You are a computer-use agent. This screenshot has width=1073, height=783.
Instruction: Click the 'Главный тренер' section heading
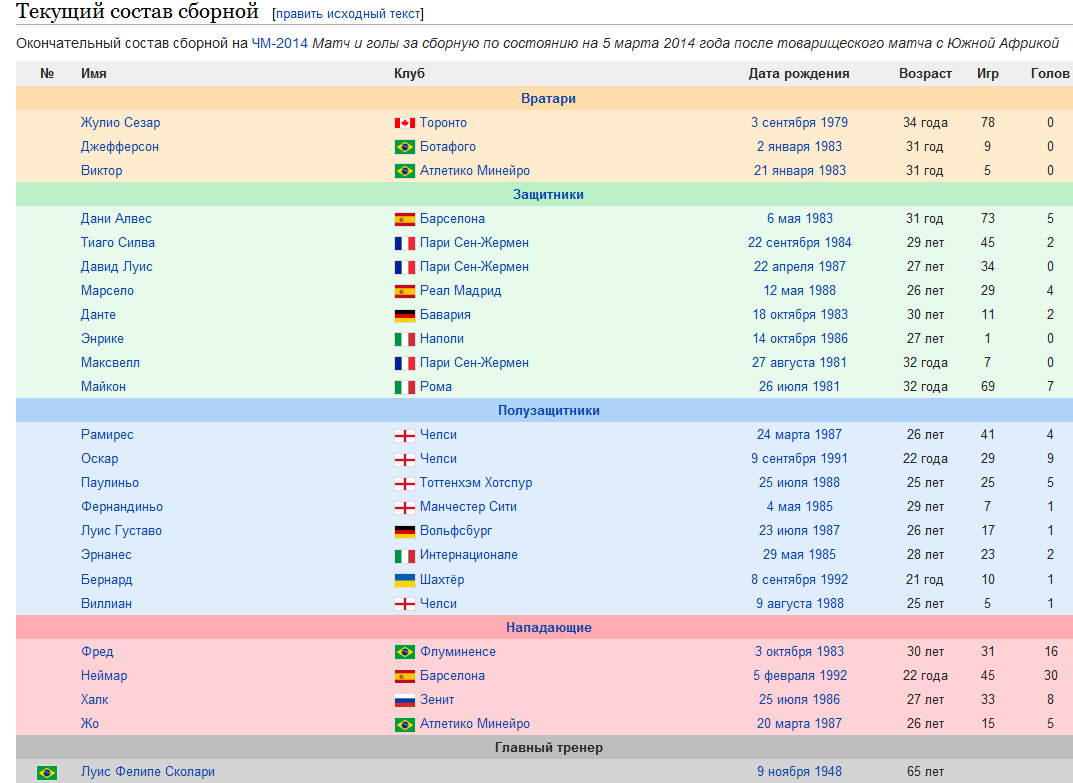pos(549,747)
